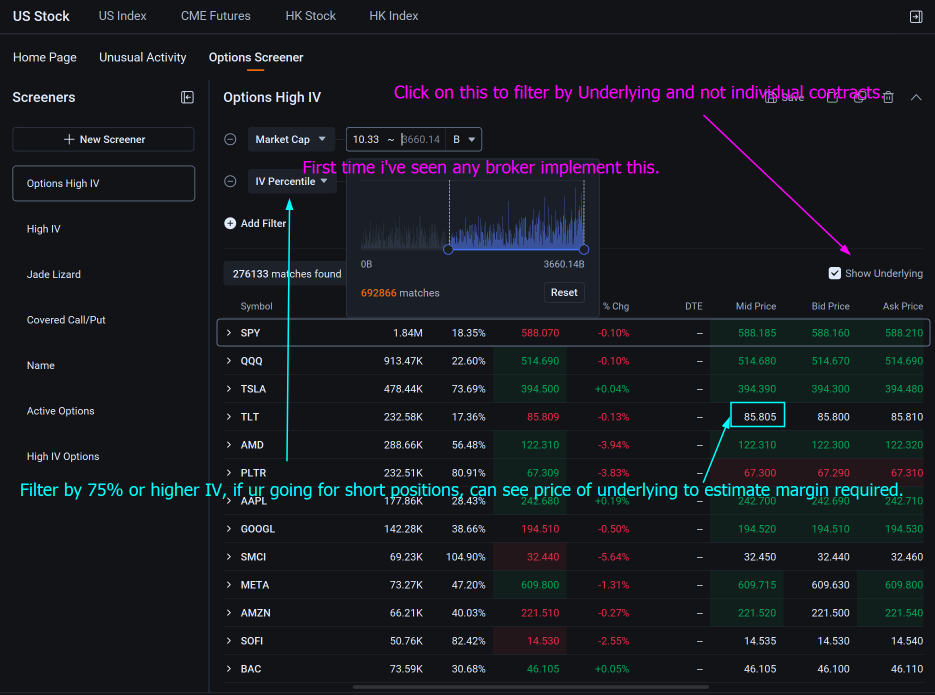The image size is (935, 695).
Task: Click the SPY symbol cell
Action: point(250,333)
